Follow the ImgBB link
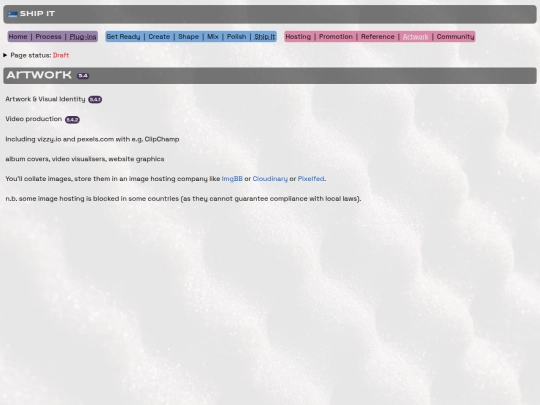This screenshot has height=405, width=540. pyautogui.click(x=232, y=179)
